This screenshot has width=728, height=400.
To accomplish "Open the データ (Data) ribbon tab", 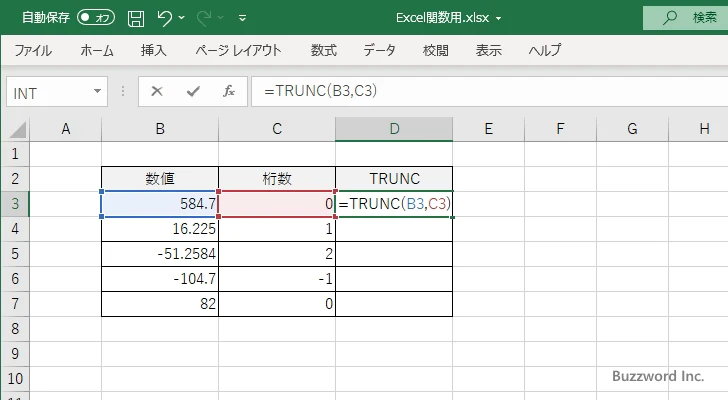I will 379,50.
